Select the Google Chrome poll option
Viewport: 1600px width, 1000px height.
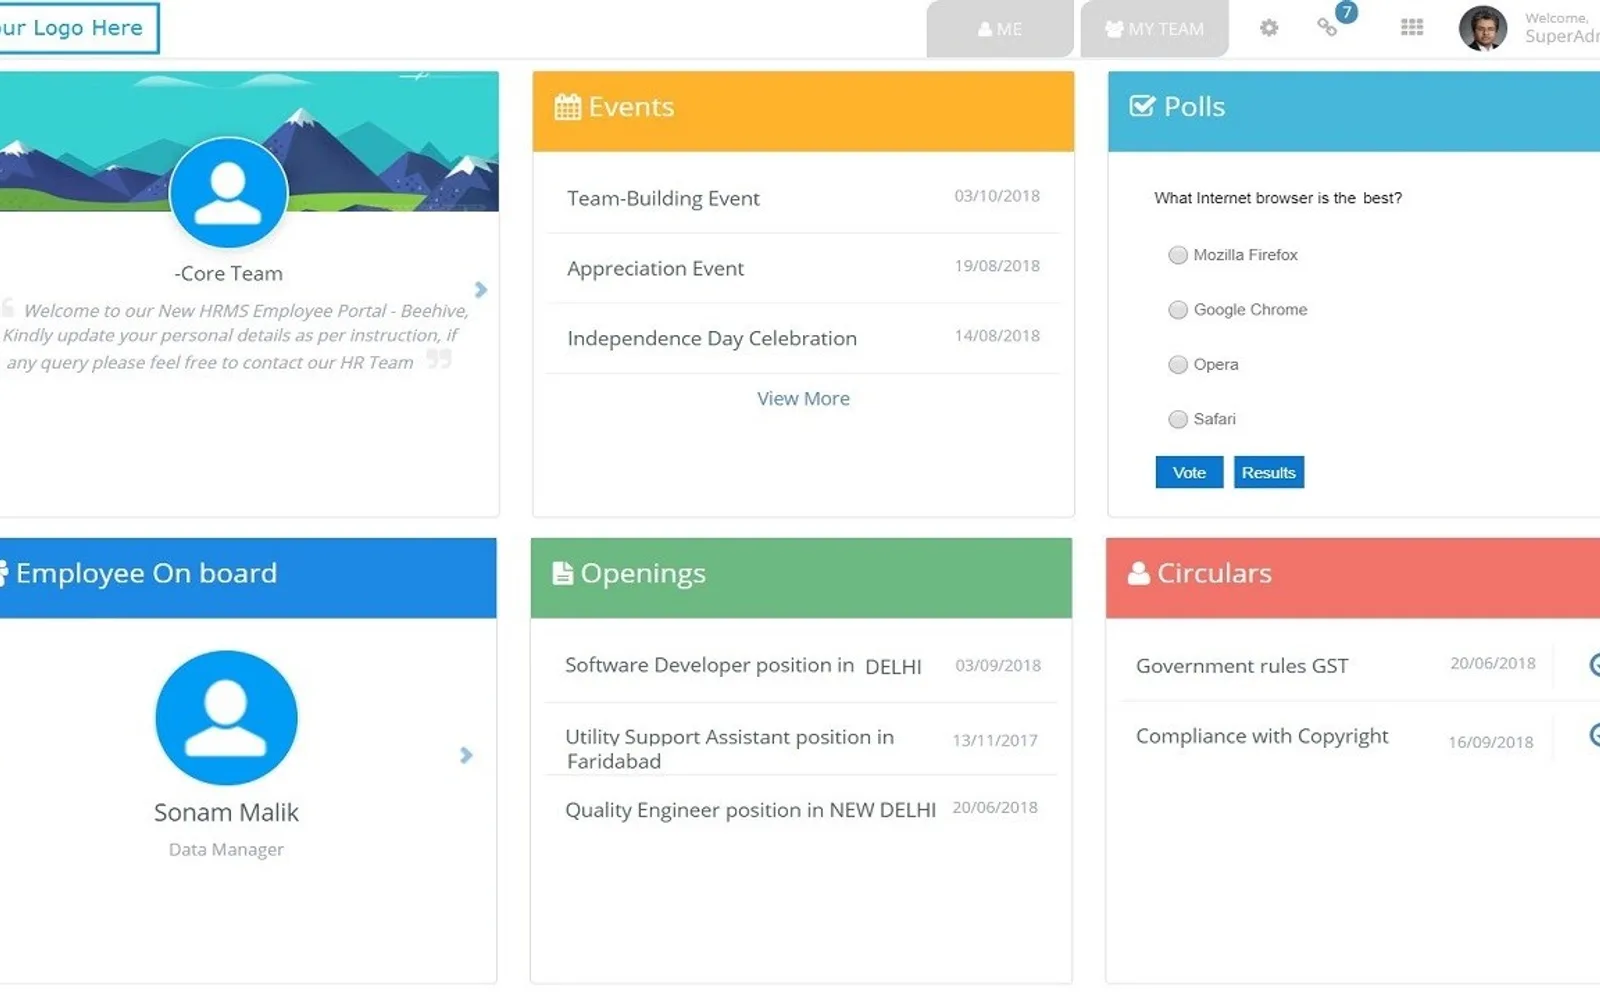[1178, 310]
